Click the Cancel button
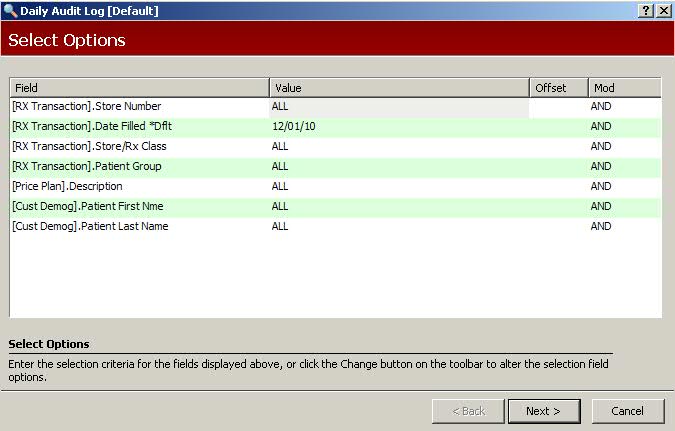This screenshot has width=675, height=431. 628,411
